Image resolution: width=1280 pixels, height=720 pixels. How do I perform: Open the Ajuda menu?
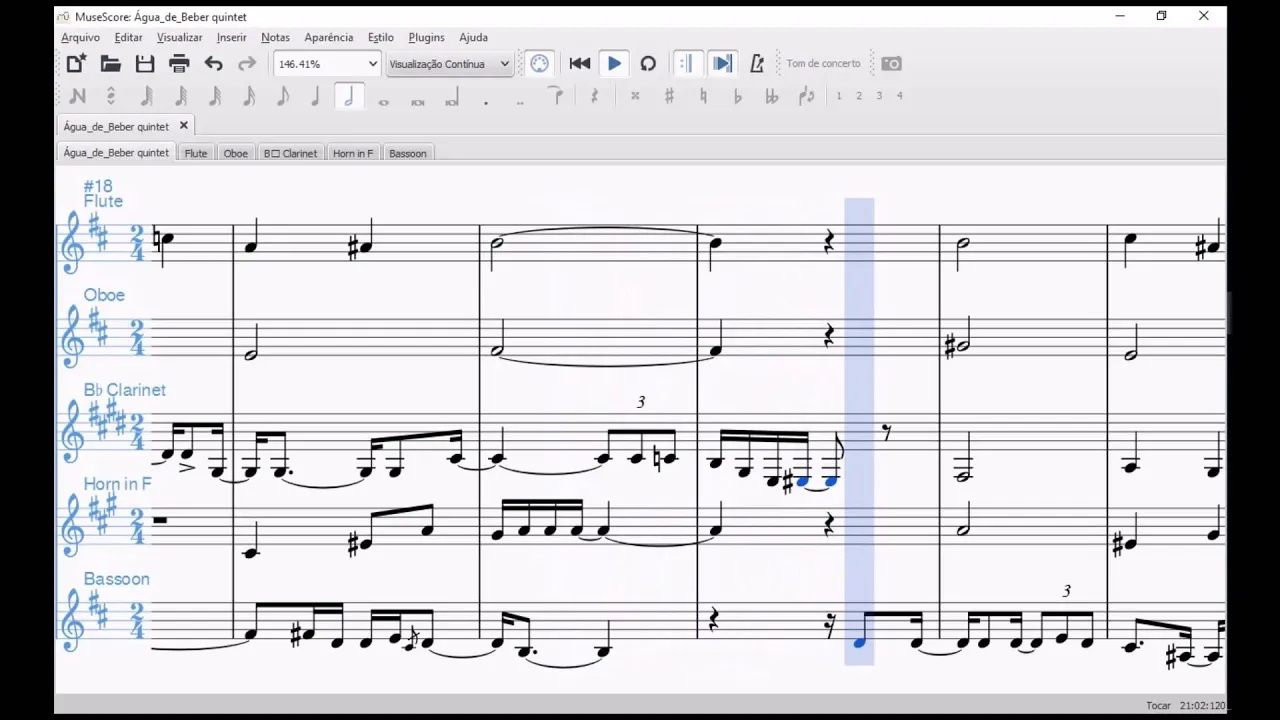pos(473,37)
